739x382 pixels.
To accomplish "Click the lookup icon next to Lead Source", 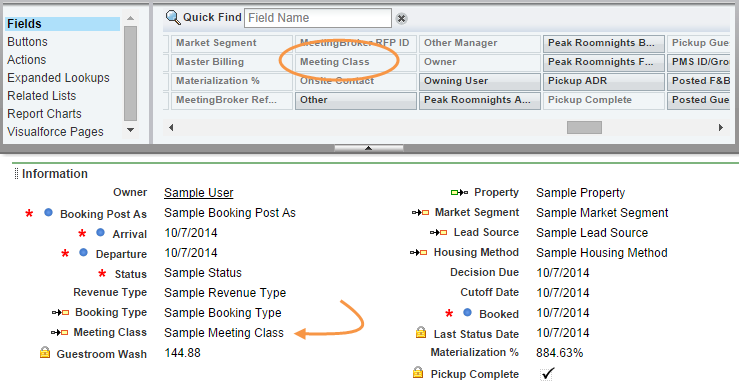I will click(438, 233).
